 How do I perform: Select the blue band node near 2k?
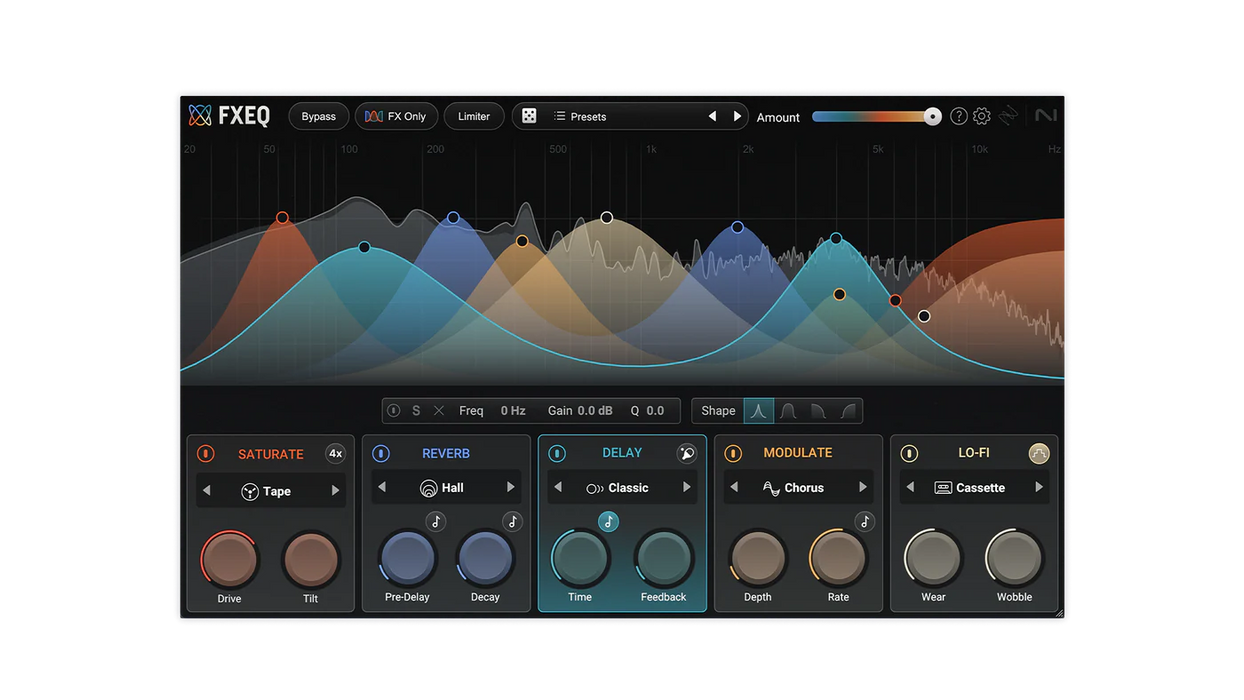pyautogui.click(x=737, y=228)
